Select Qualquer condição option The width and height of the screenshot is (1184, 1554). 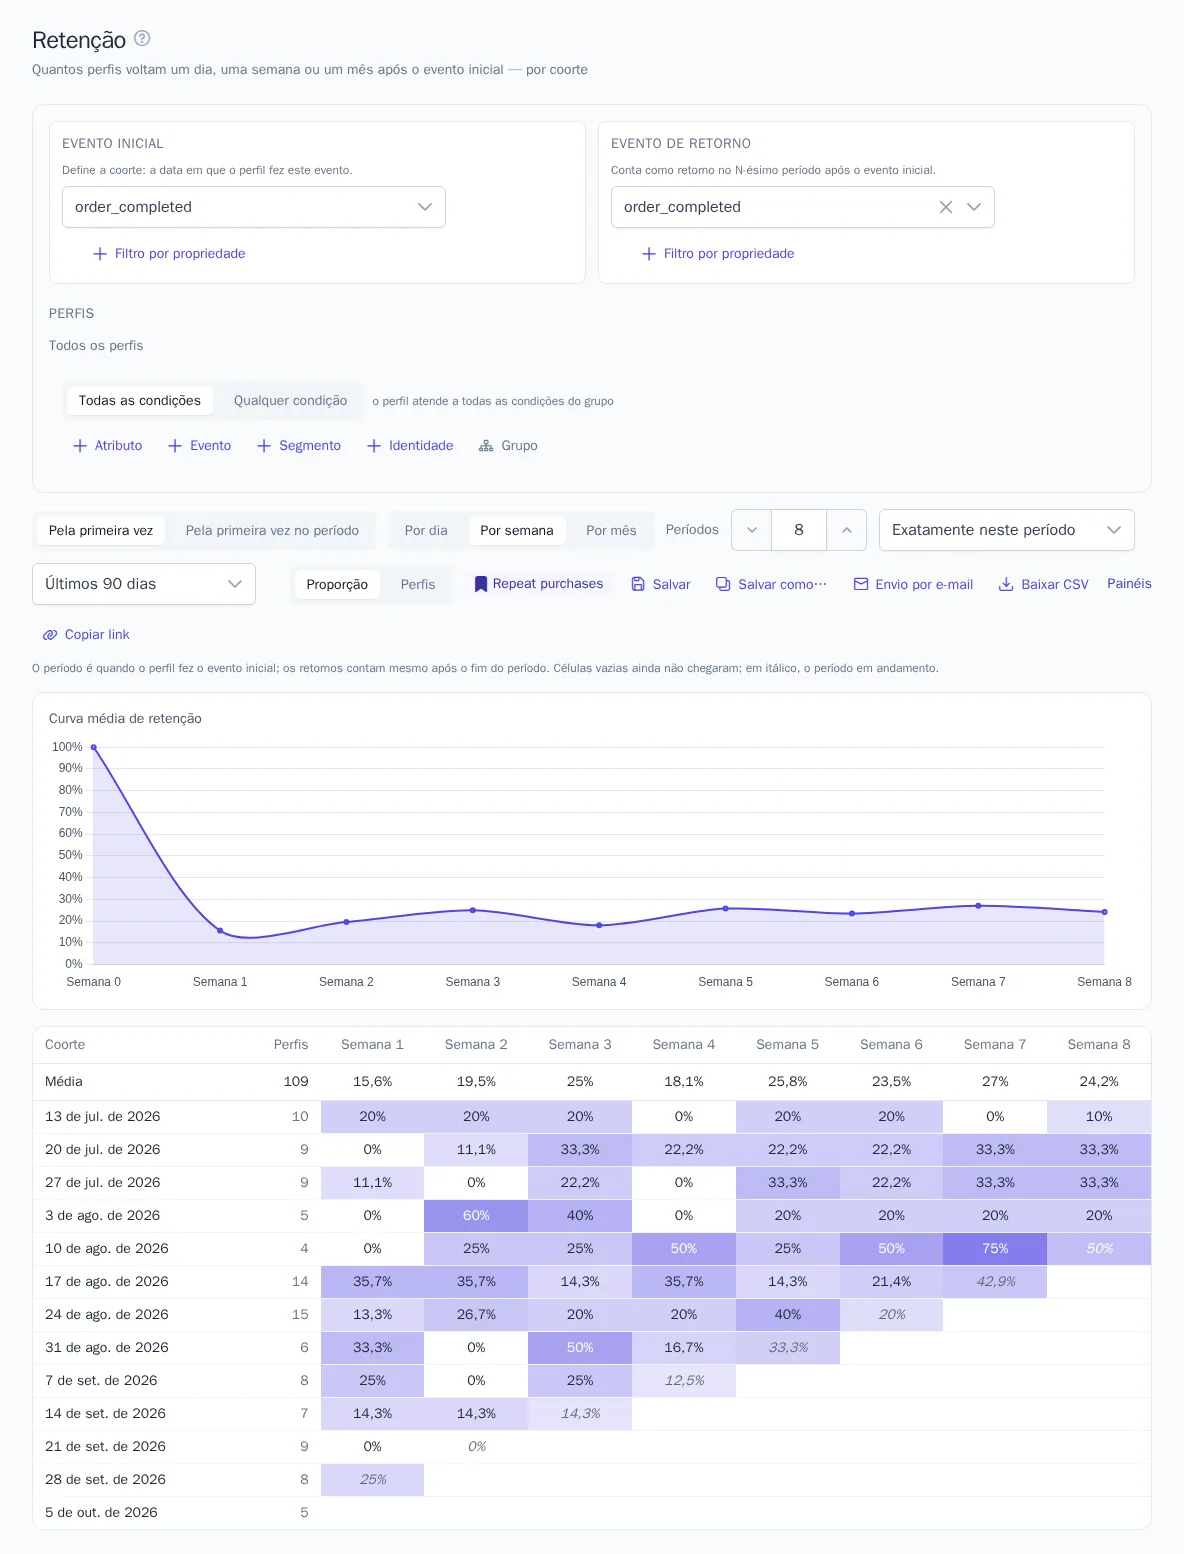pos(290,400)
